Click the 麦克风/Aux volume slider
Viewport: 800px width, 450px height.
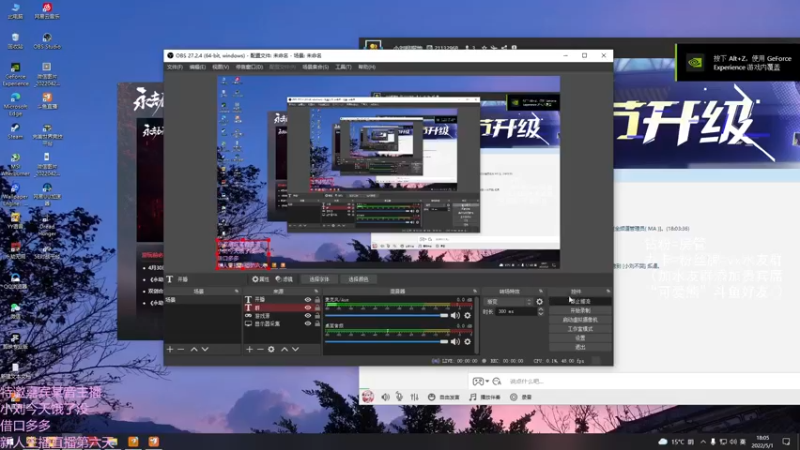coord(386,315)
